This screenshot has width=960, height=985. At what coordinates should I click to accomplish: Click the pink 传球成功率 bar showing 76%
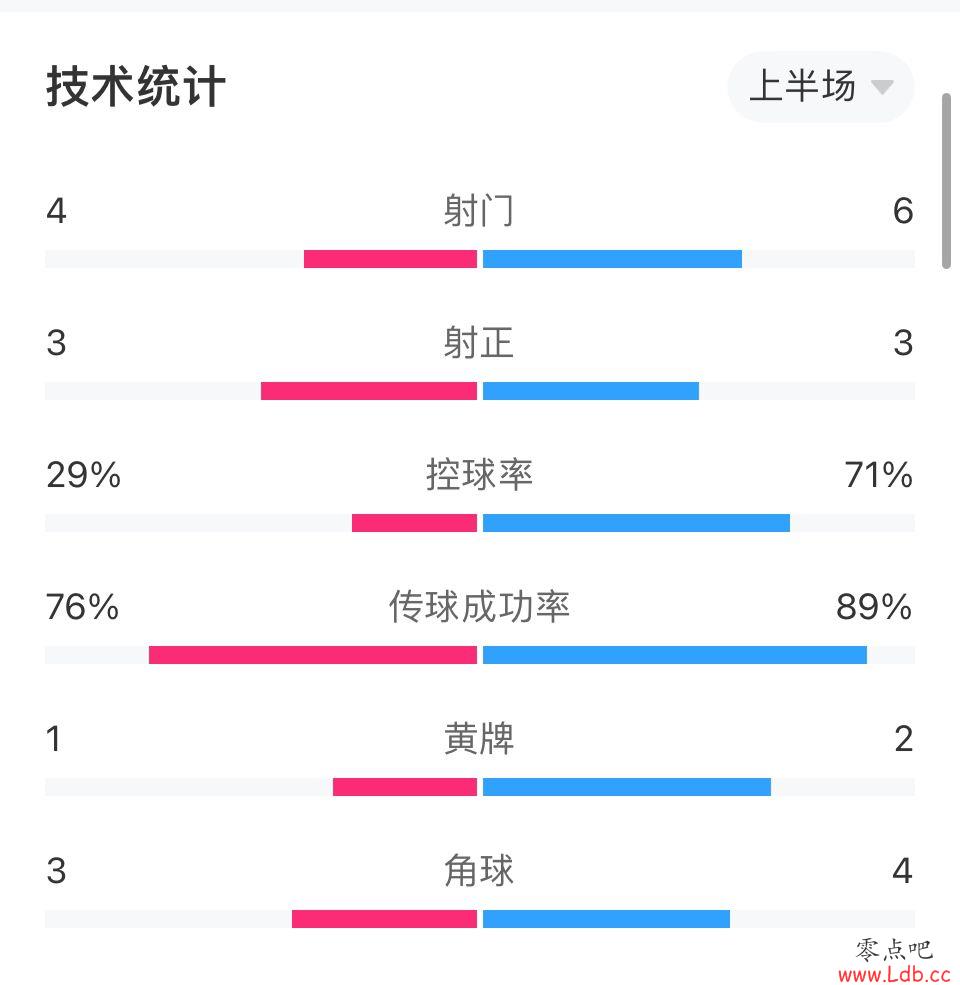pos(313,655)
